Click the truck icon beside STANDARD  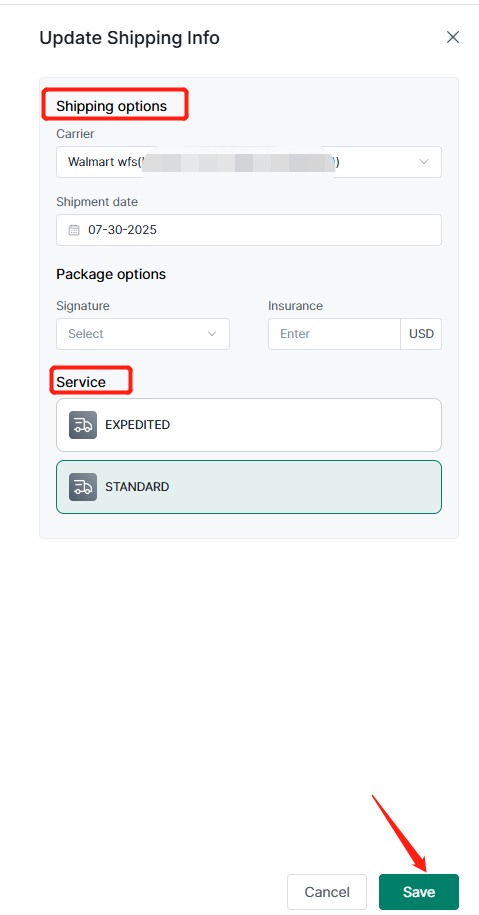tap(83, 487)
